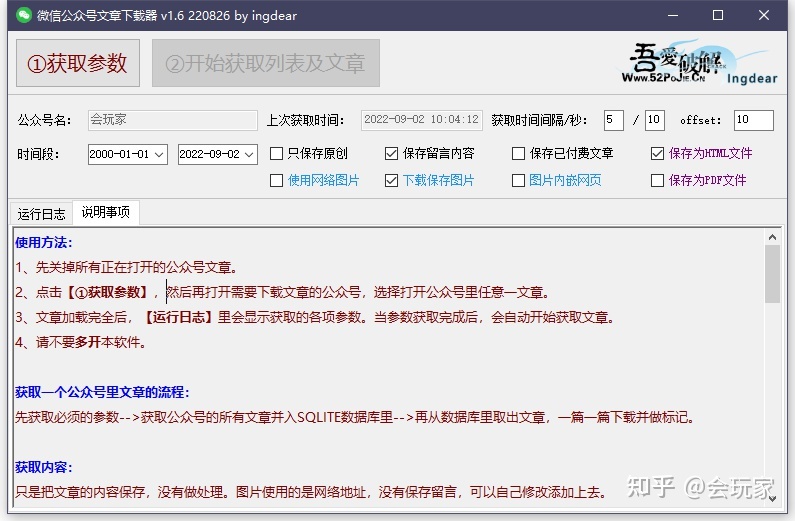Switch to the 运行日志 tab
This screenshot has height=521, width=795.
[x=42, y=214]
